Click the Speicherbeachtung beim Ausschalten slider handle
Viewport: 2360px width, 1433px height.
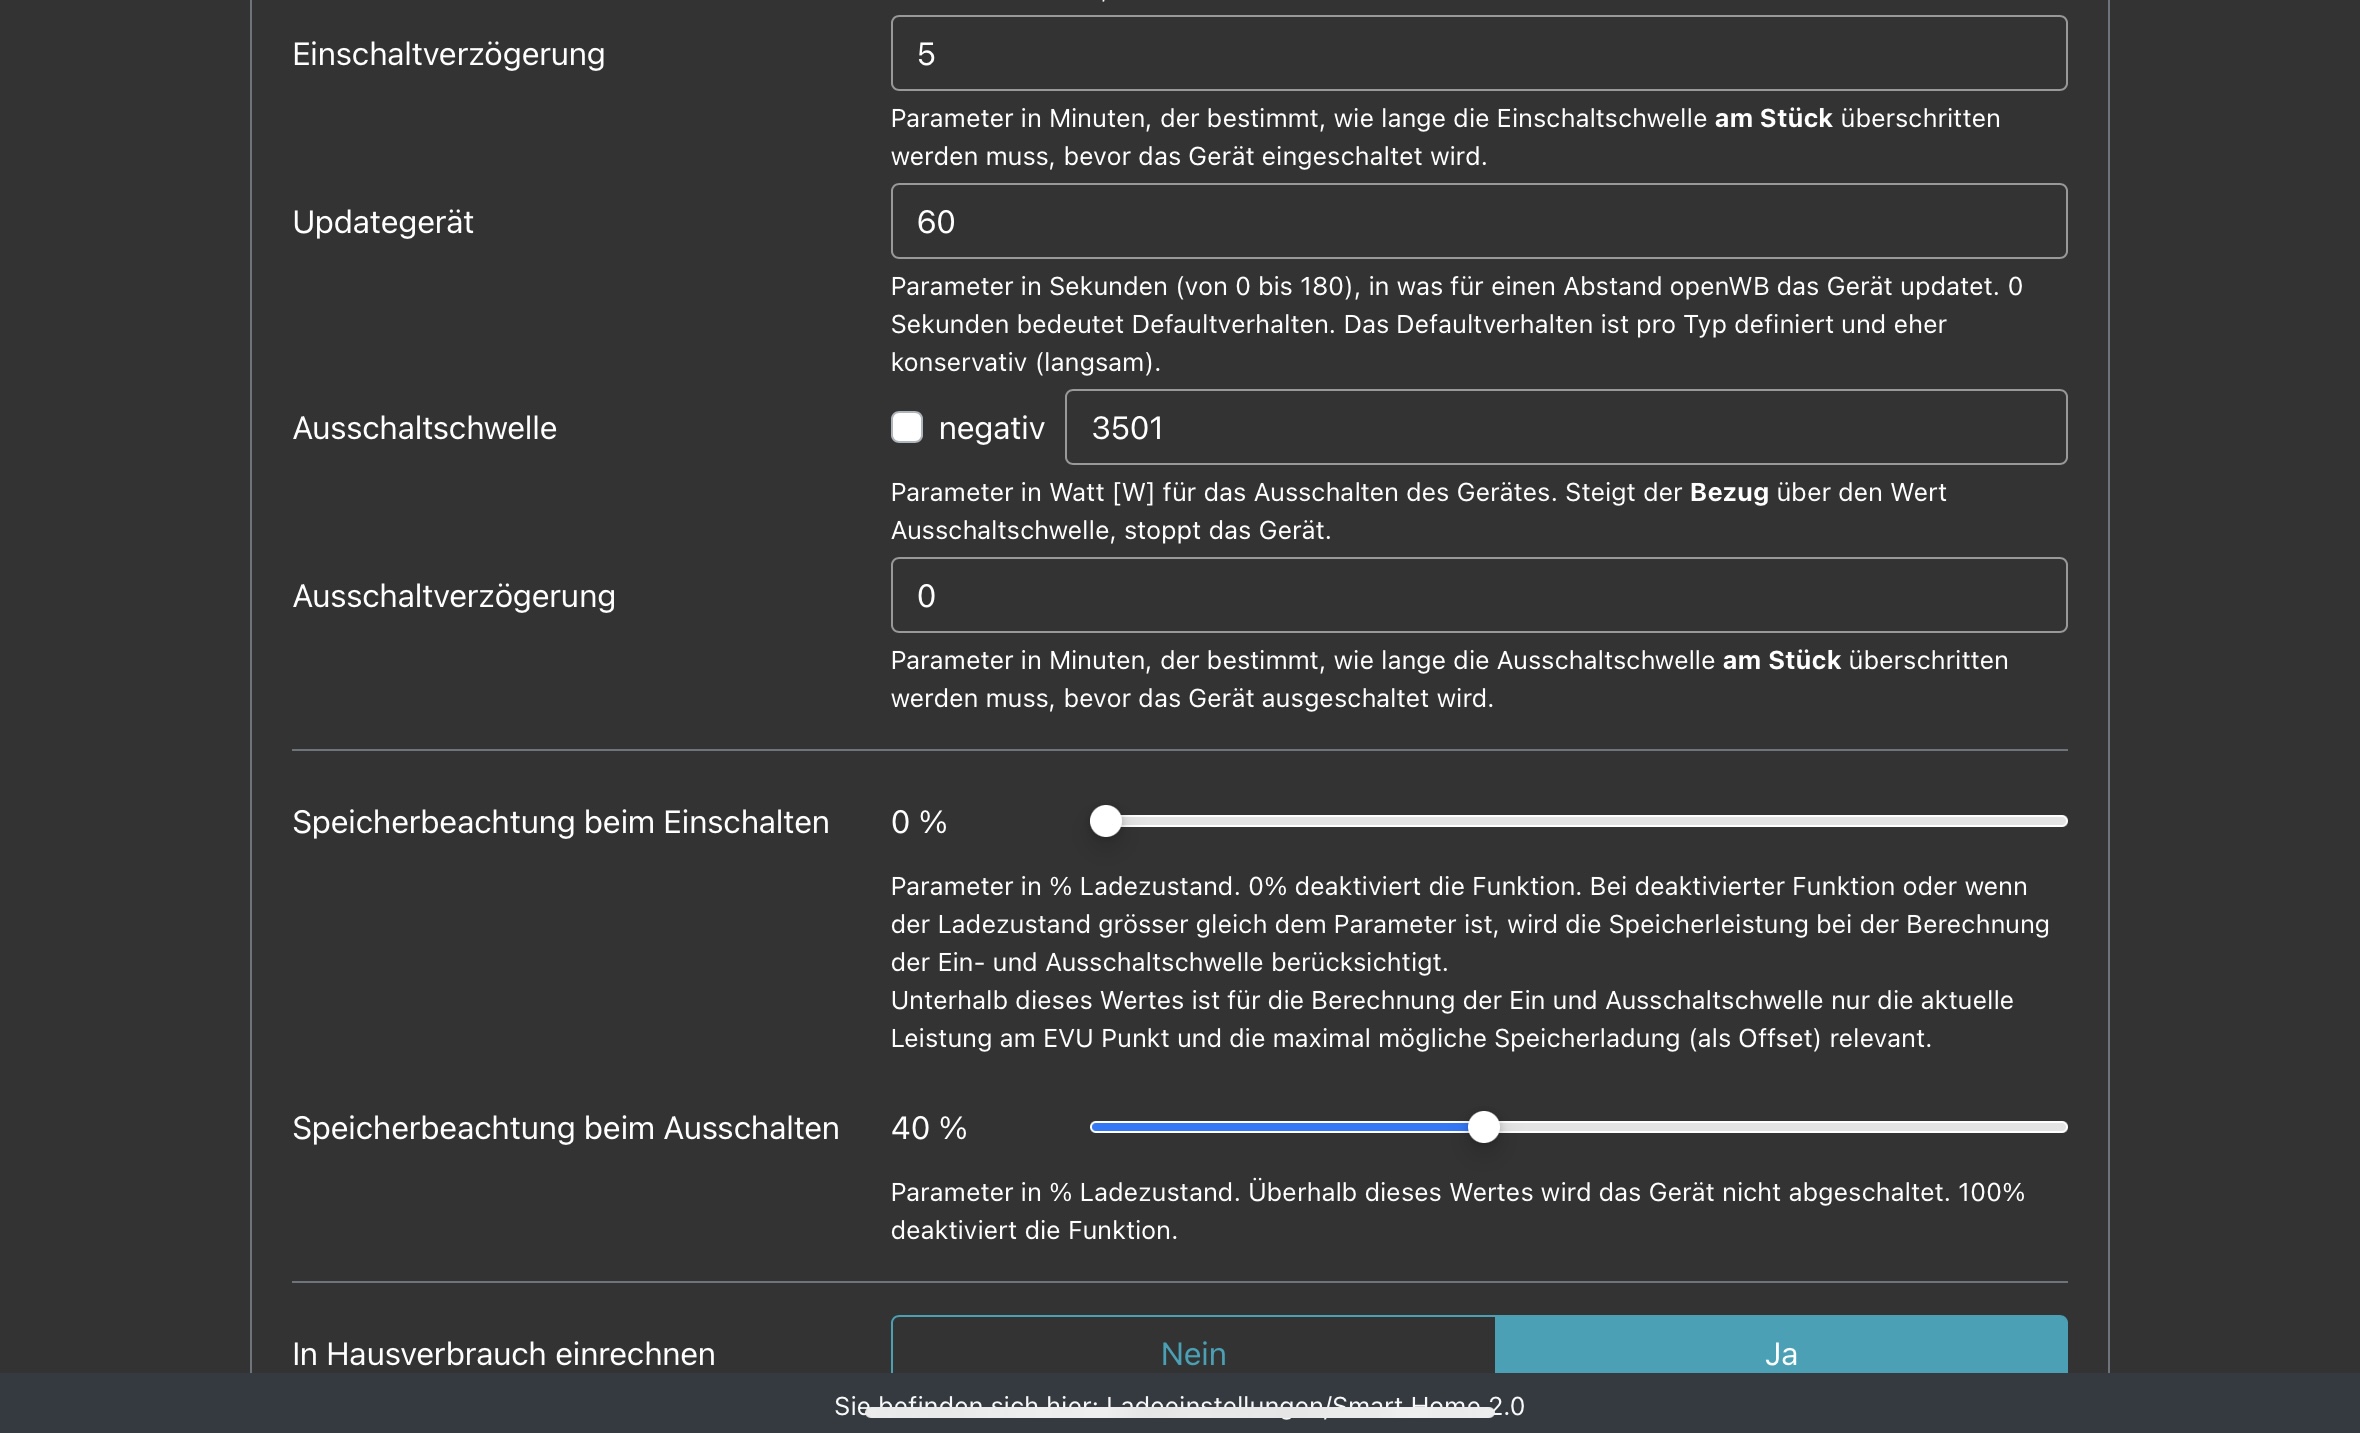1484,1128
